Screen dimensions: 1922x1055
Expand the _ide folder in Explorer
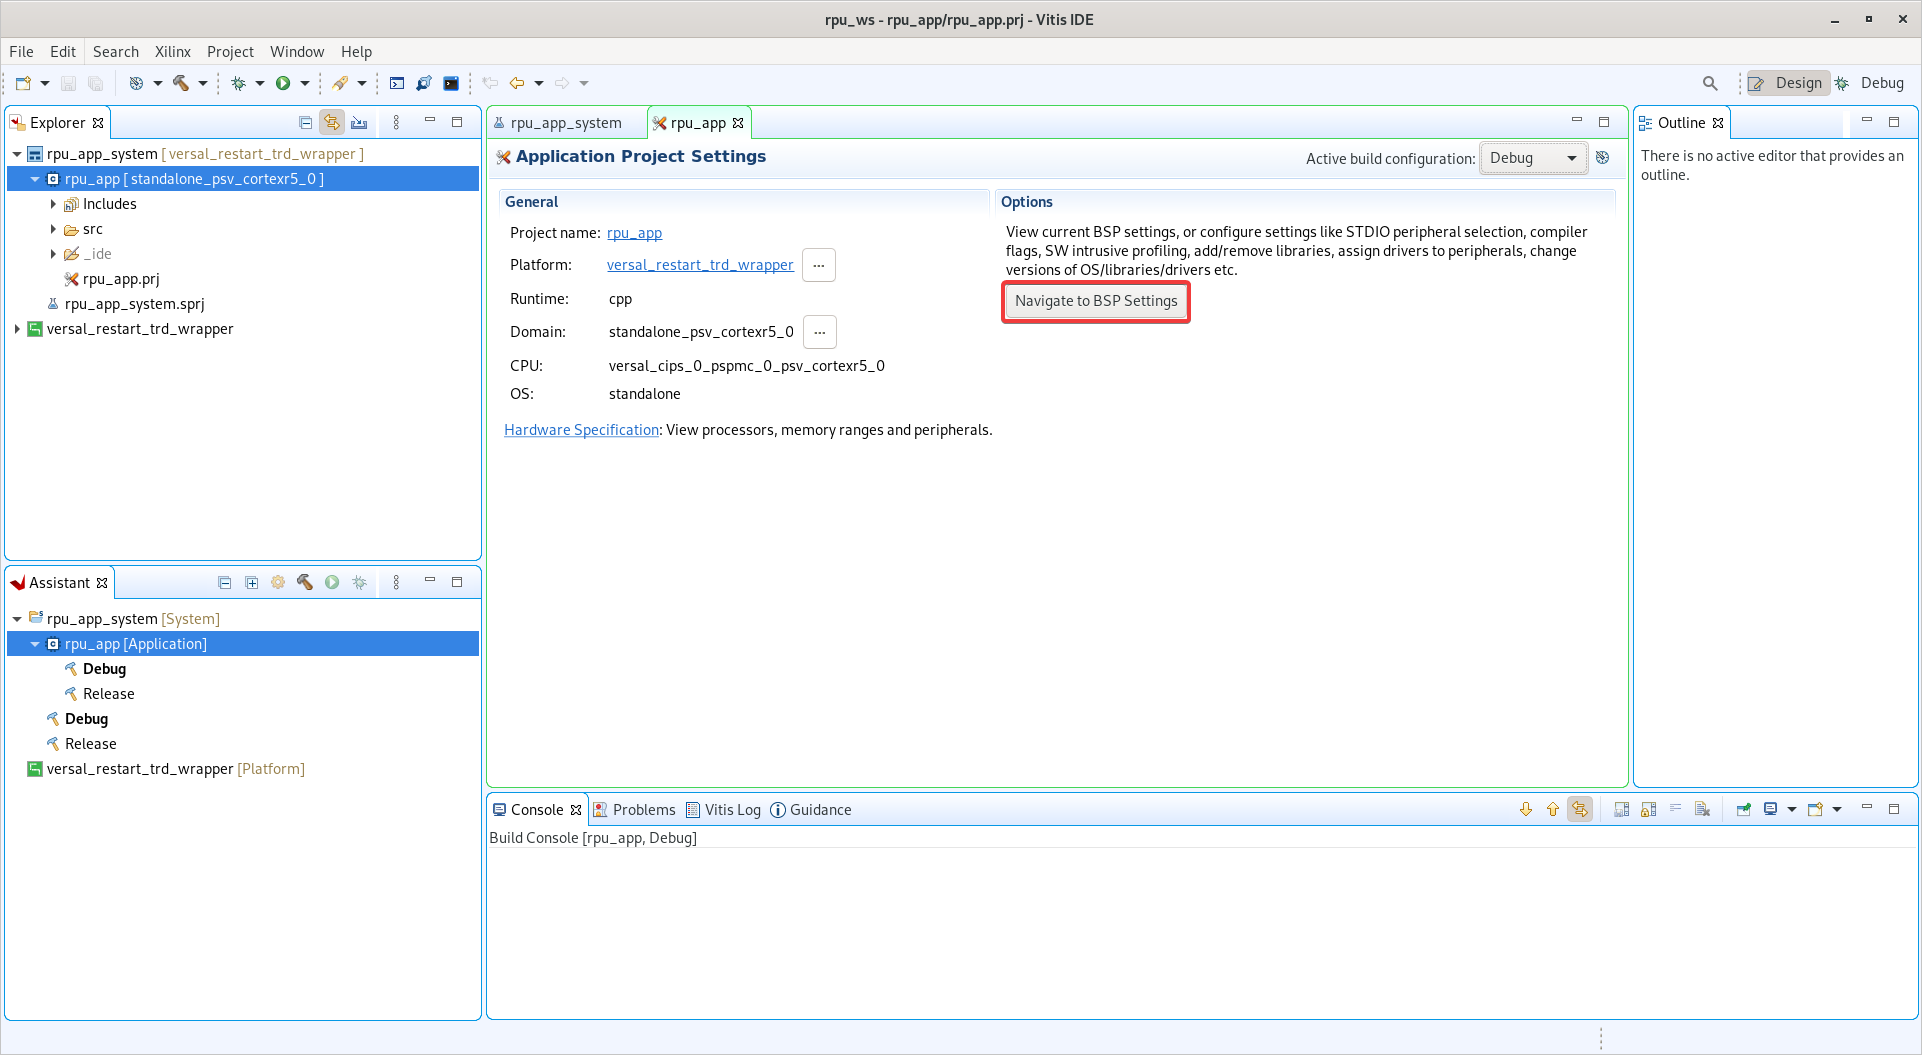pos(53,254)
